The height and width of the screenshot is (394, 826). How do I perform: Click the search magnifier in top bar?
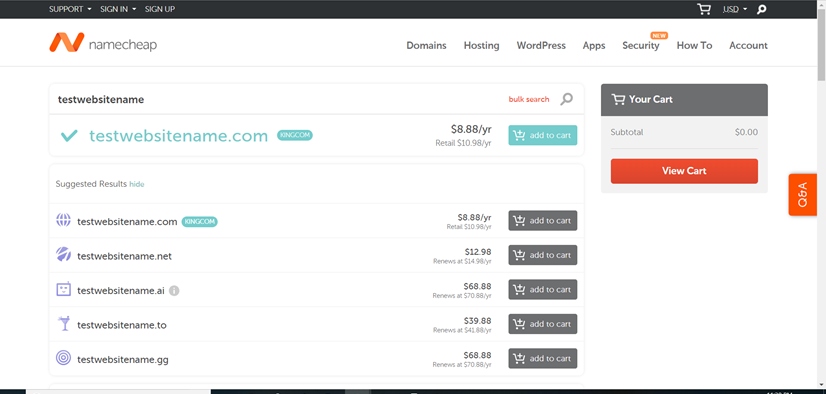(x=761, y=9)
